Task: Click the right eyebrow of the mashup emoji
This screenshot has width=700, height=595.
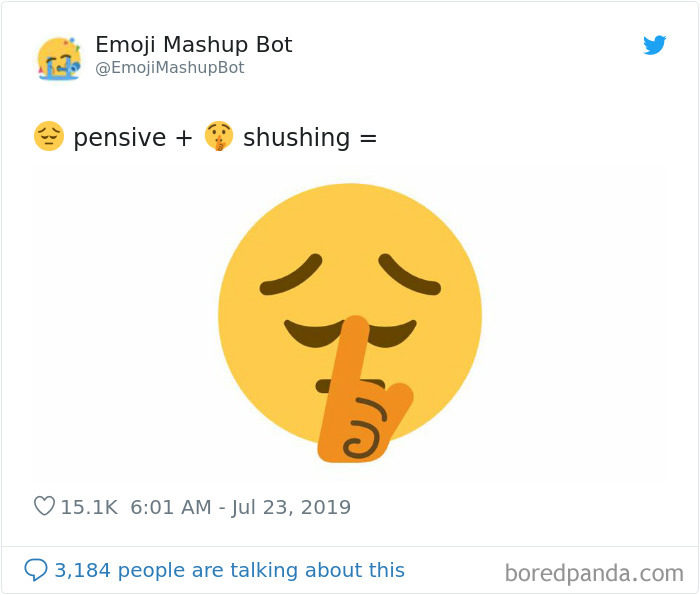Action: point(409,273)
